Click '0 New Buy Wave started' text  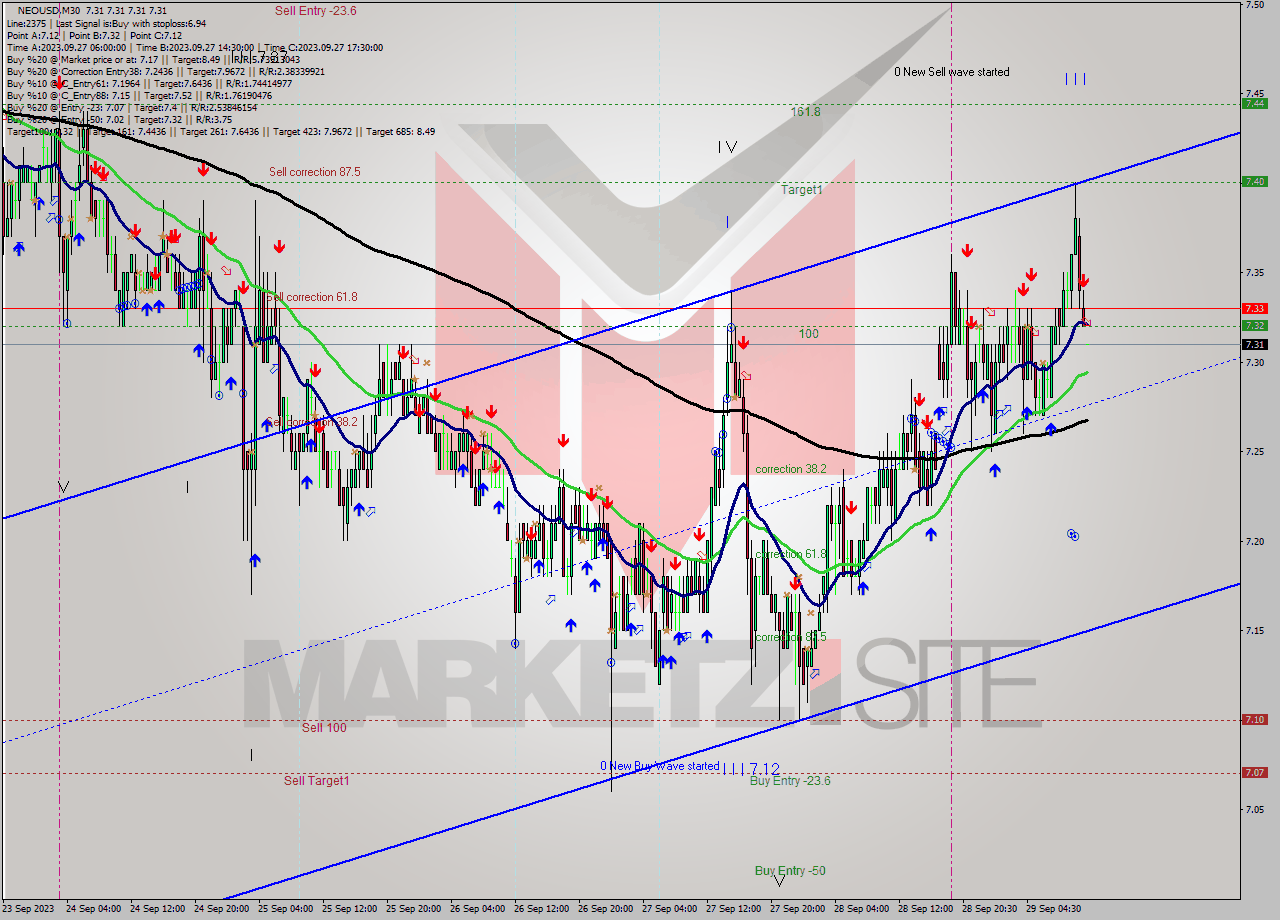(660, 767)
